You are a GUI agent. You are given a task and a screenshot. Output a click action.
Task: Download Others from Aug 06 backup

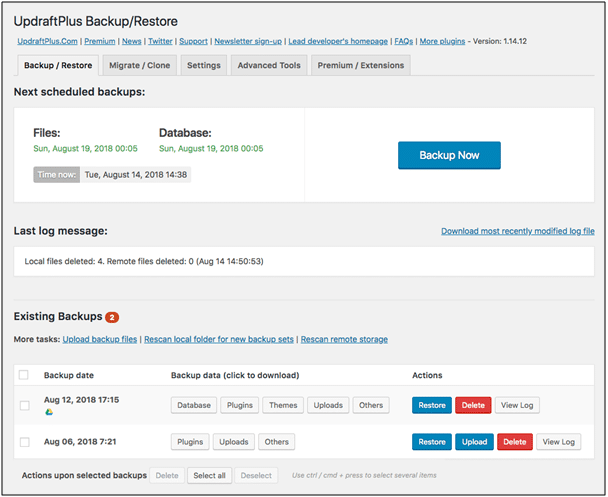[x=276, y=442]
